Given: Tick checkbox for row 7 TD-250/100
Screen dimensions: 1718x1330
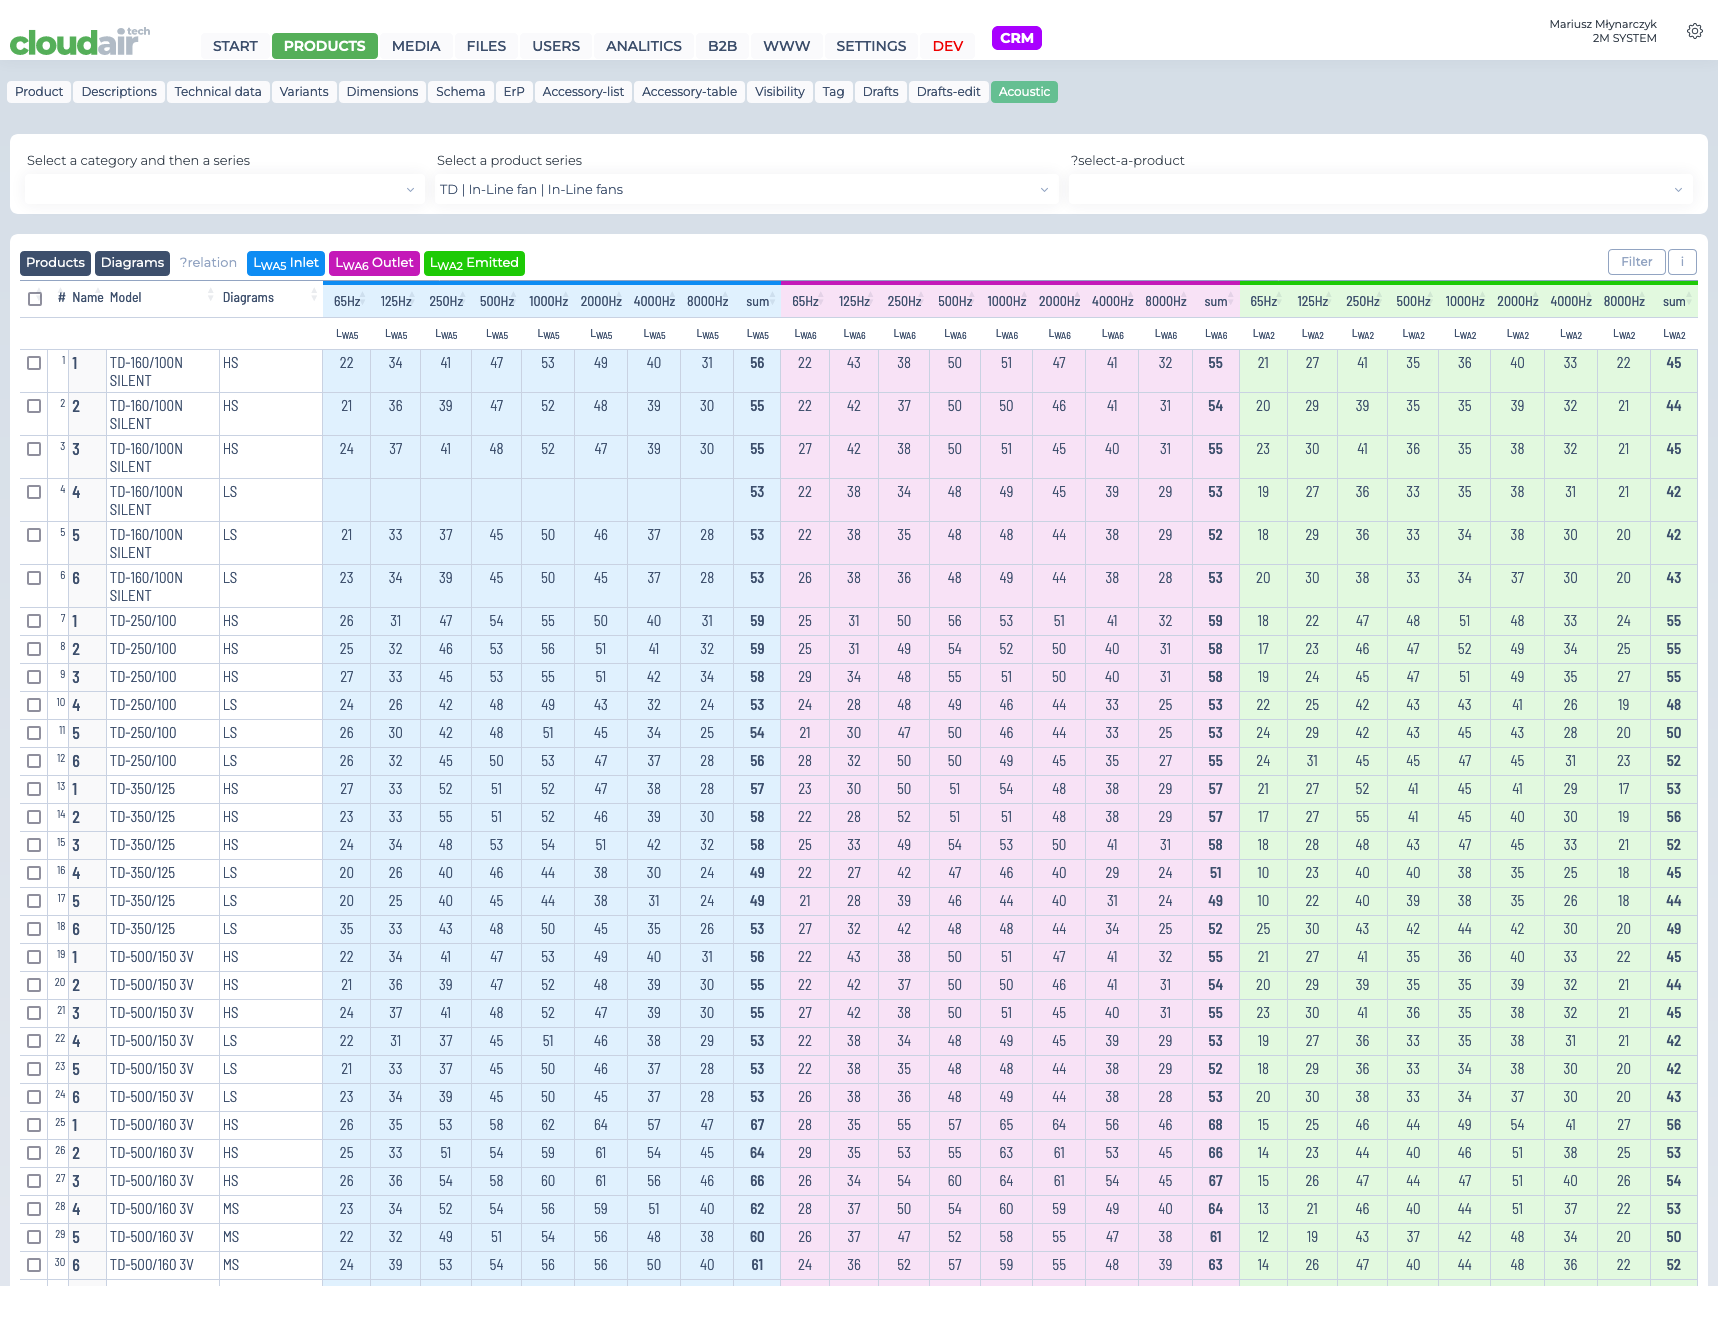Looking at the screenshot, I should click(34, 621).
